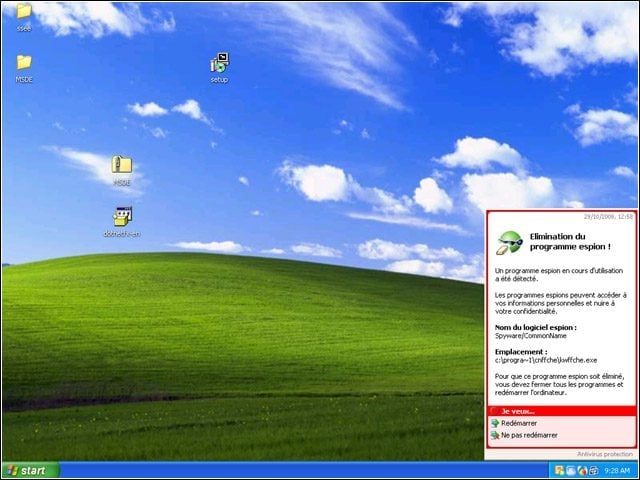640x480 pixels.
Task: Click the network computers tray icon
Action: (593, 471)
